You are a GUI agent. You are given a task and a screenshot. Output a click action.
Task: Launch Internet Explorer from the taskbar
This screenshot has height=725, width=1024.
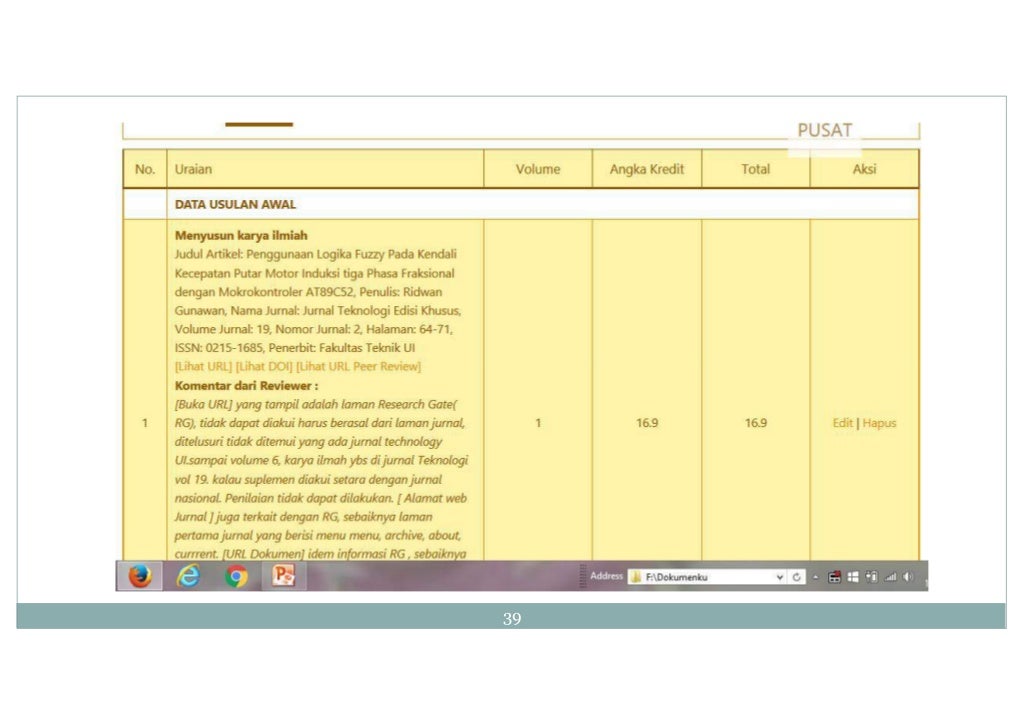coord(189,576)
